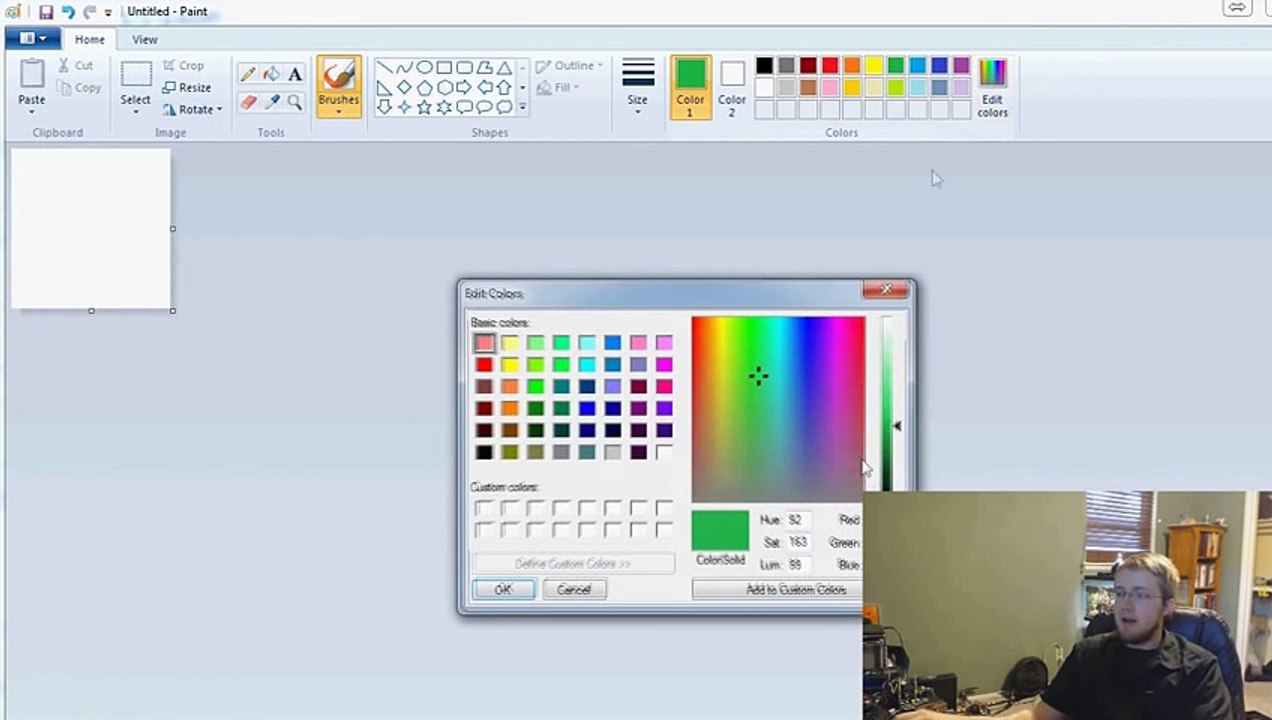Pick the Curve shape
The image size is (1272, 720).
[404, 68]
